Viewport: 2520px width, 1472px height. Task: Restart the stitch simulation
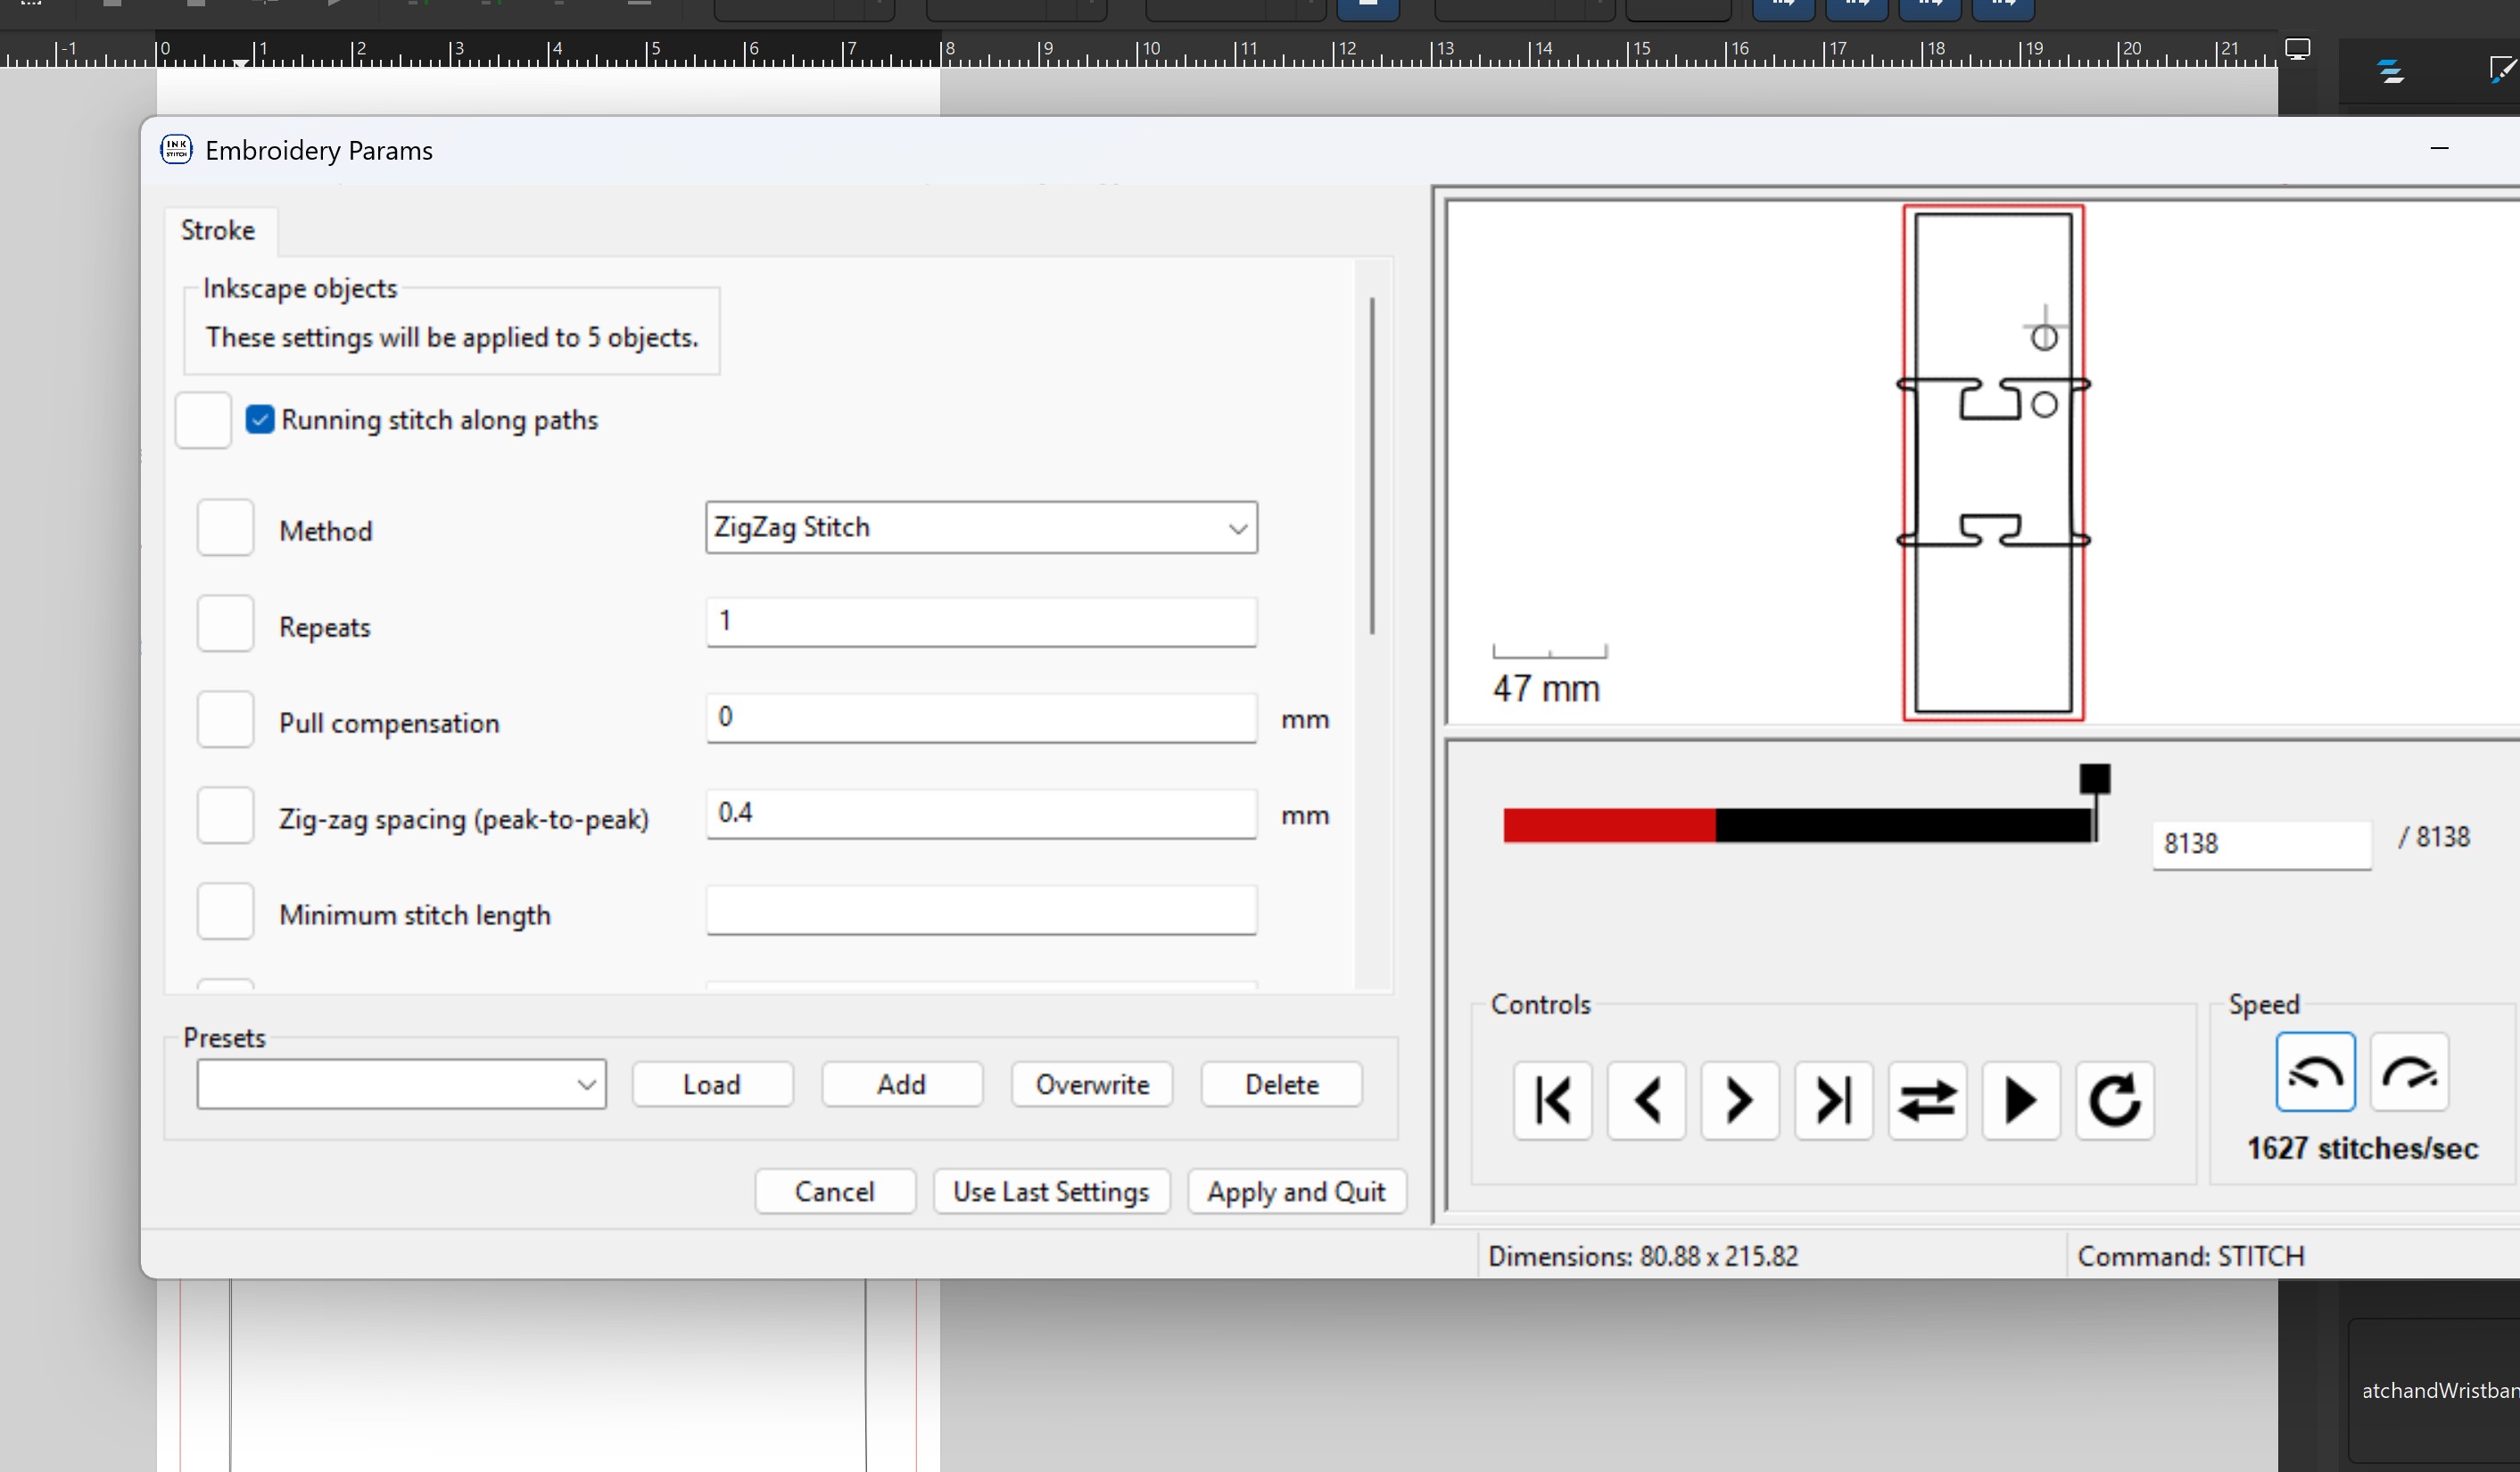coord(2114,1100)
